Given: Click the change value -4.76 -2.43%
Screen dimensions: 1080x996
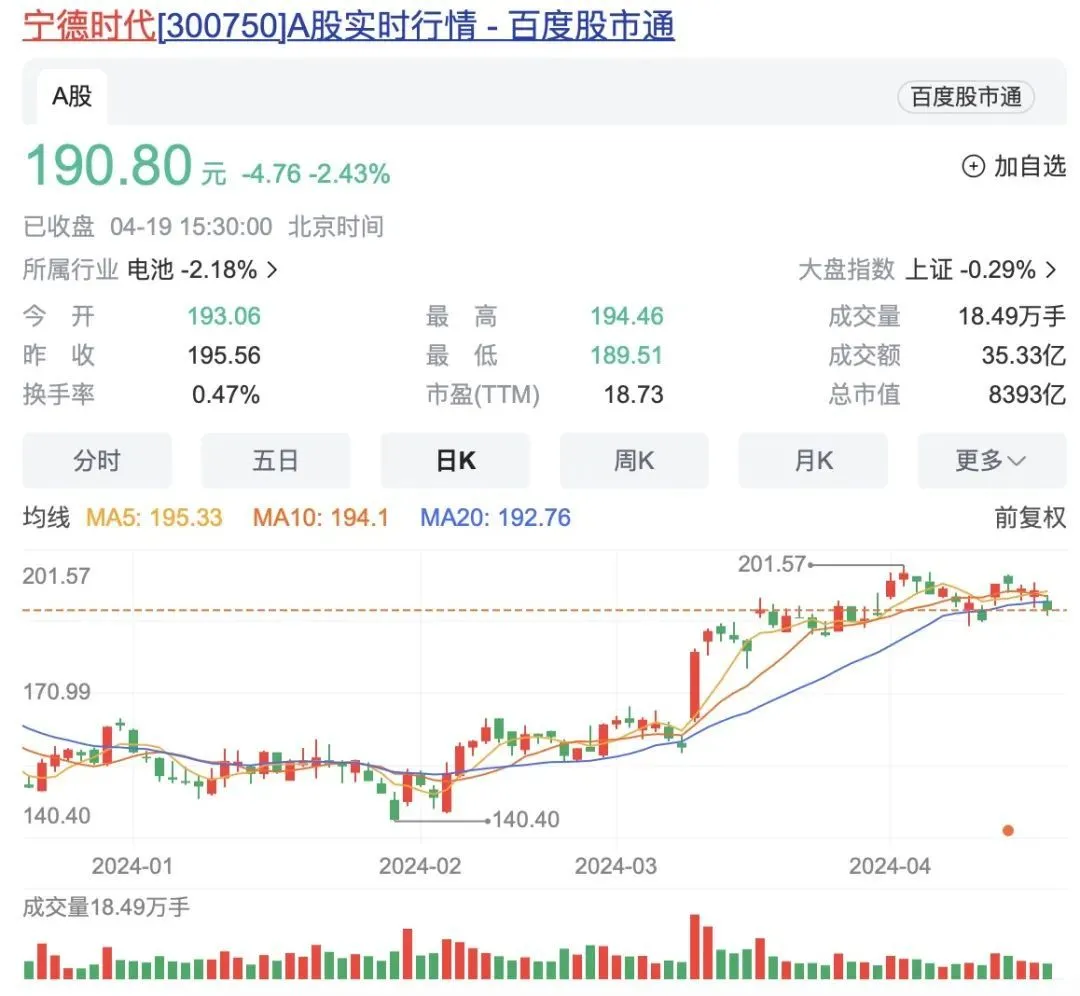Looking at the screenshot, I should pyautogui.click(x=316, y=174).
